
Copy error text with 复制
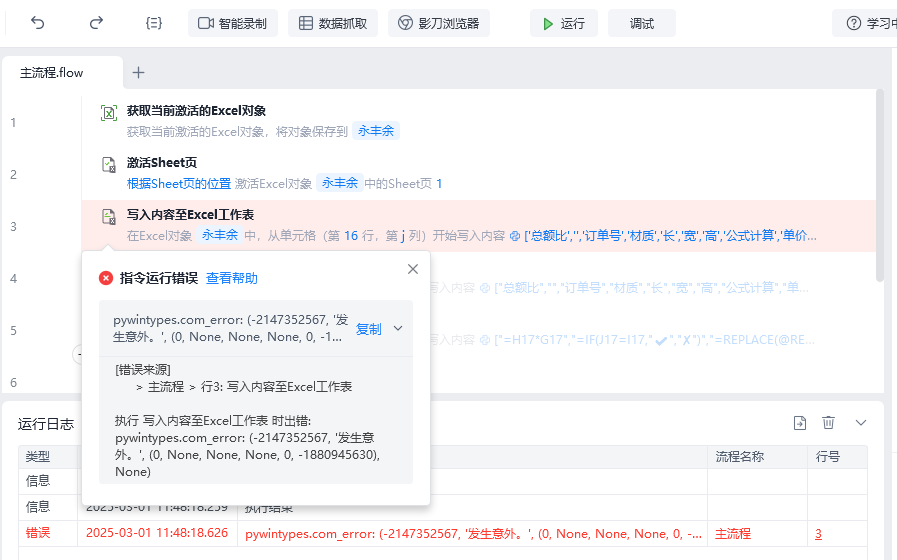point(368,329)
